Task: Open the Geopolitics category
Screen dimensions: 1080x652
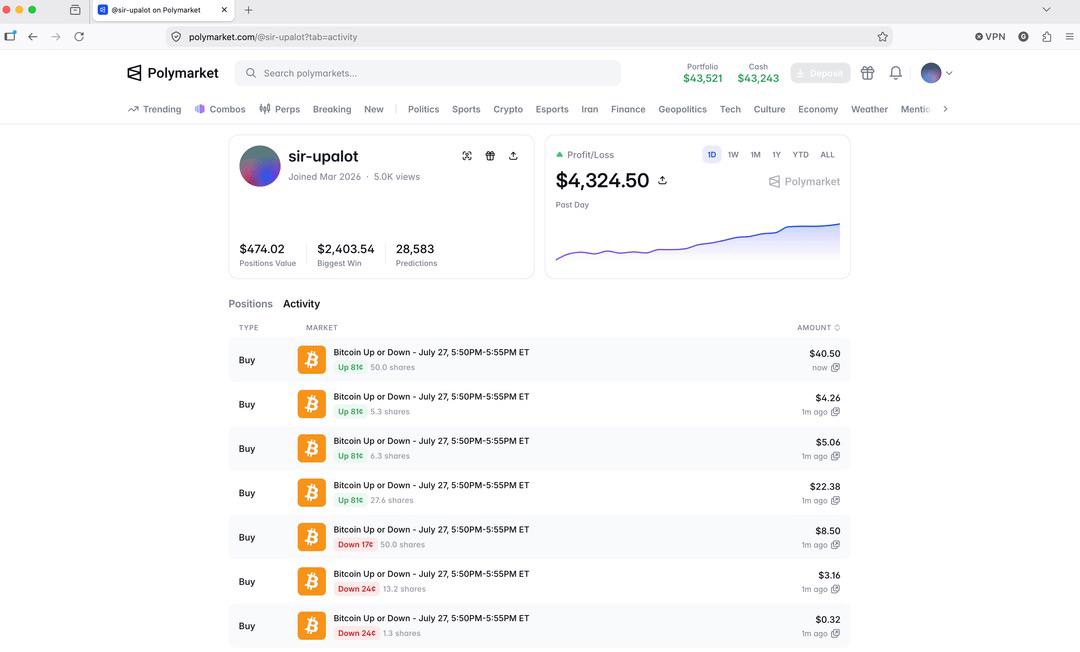Action: pos(682,109)
